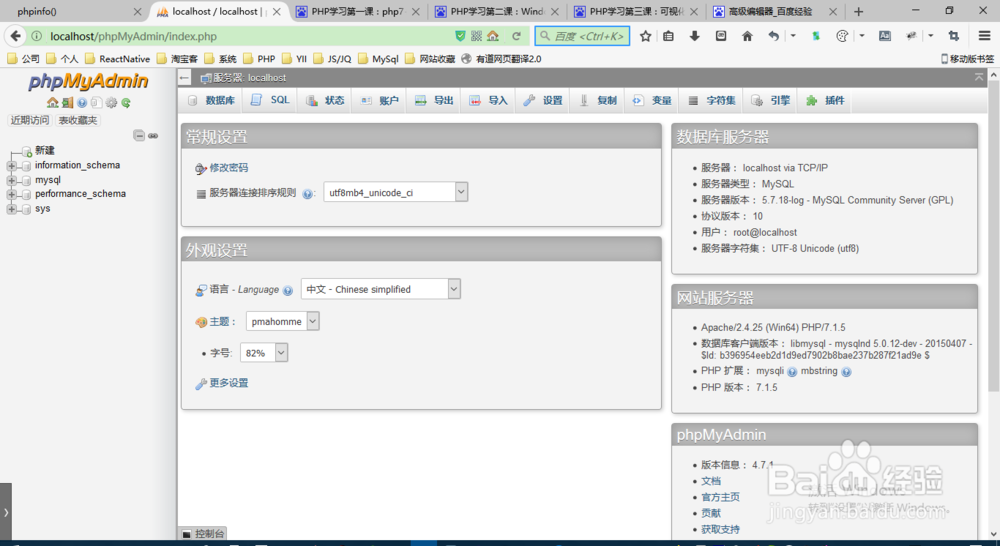This screenshot has height=546, width=1000.
Task: Switch to the 复制 tab
Action: (598, 101)
